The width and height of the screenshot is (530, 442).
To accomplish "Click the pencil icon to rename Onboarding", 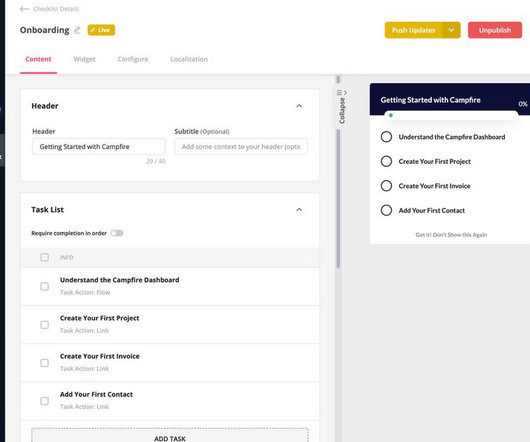I will point(77,30).
